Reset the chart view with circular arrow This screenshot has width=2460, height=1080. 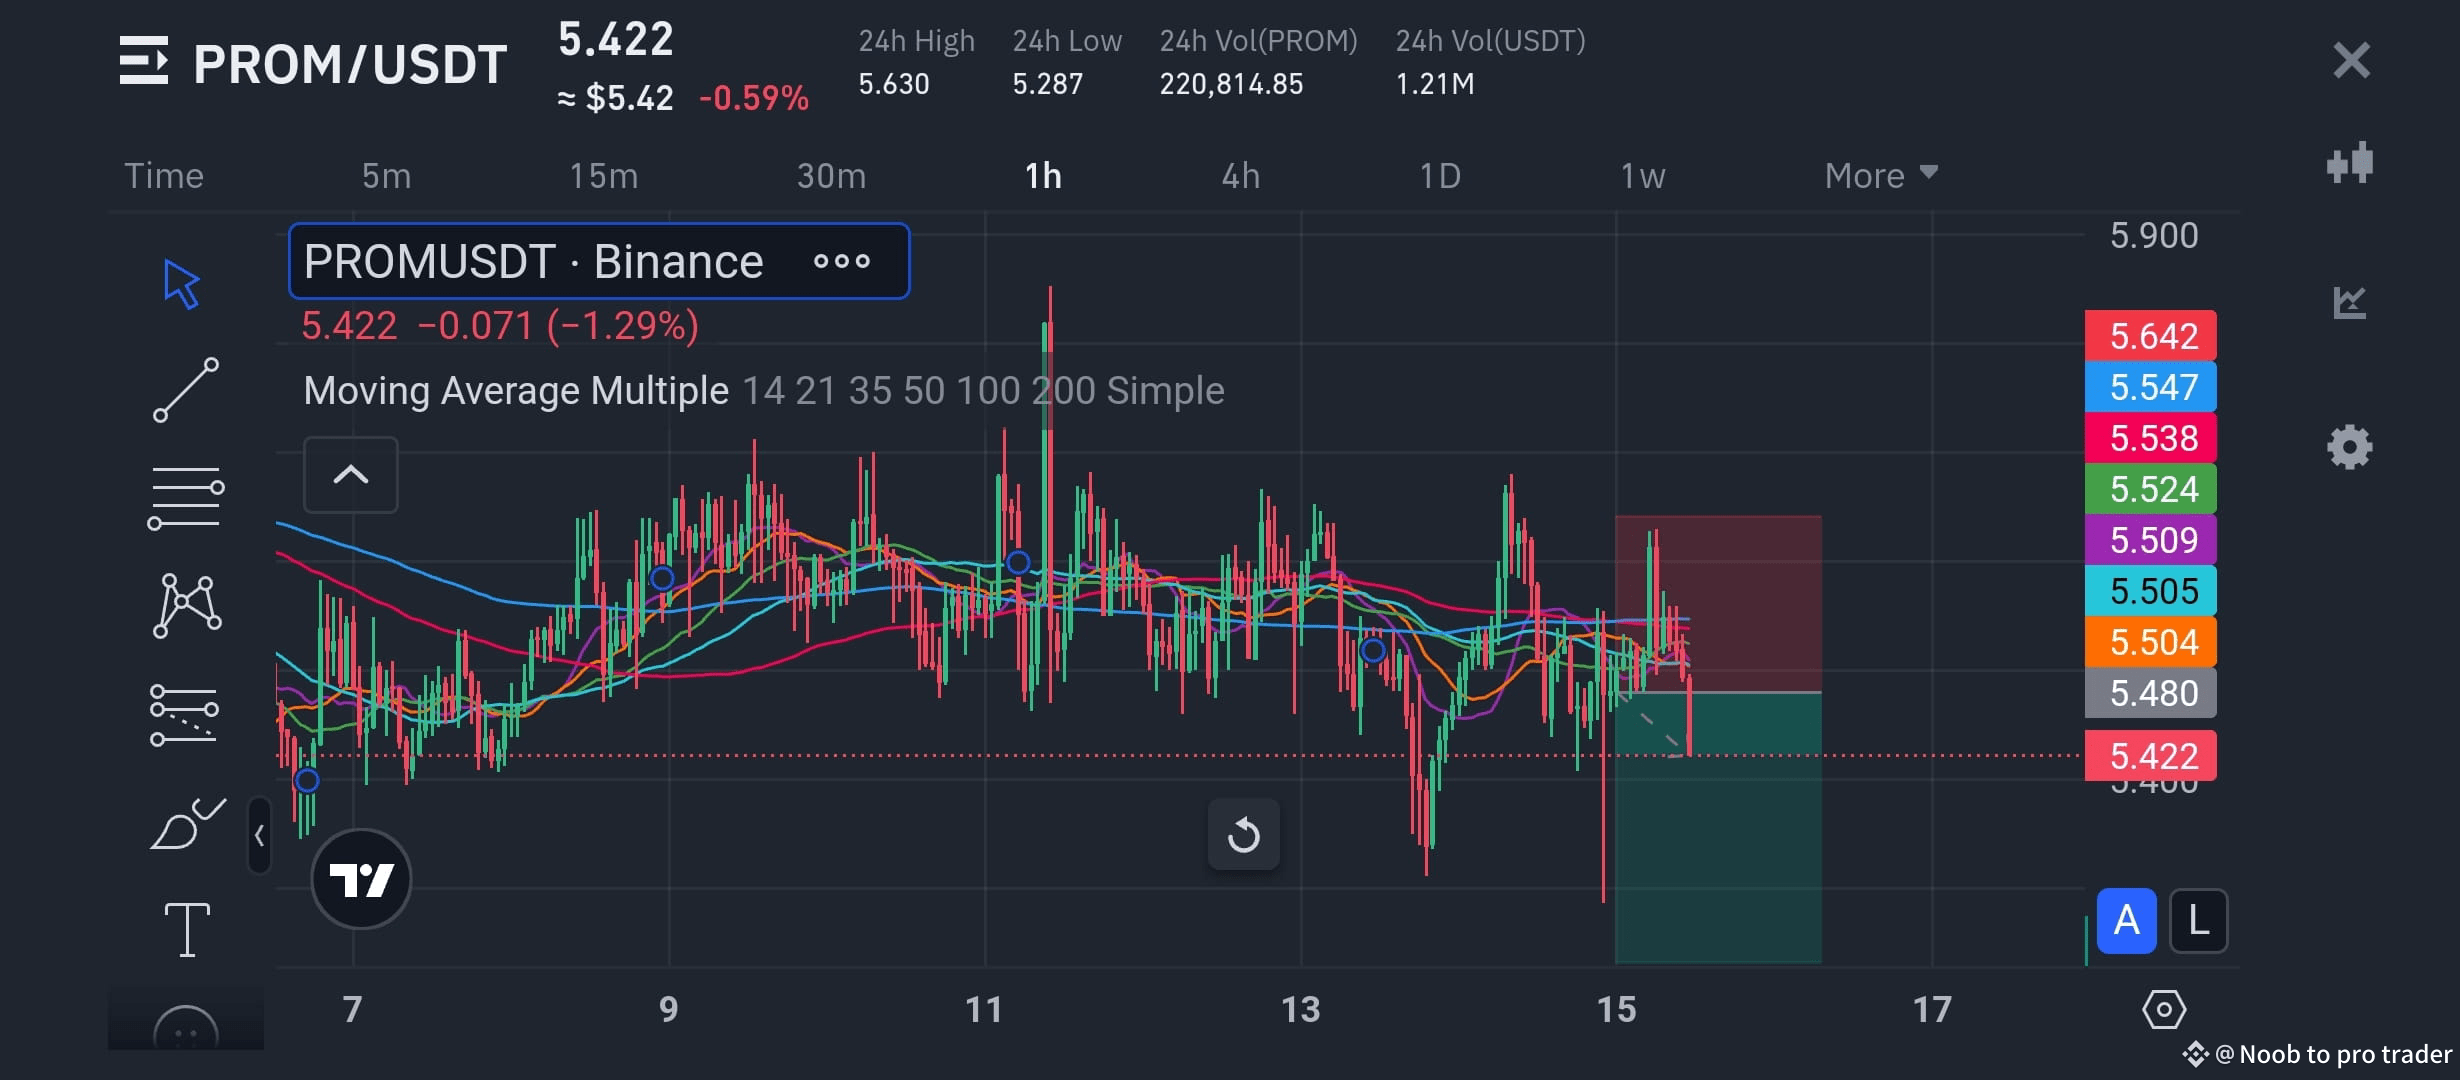[1243, 834]
